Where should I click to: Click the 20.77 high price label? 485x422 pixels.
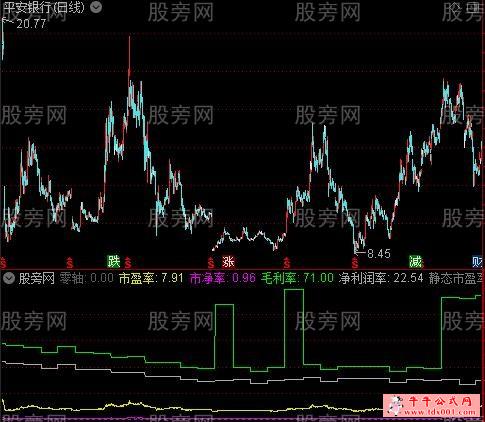pyautogui.click(x=31, y=24)
